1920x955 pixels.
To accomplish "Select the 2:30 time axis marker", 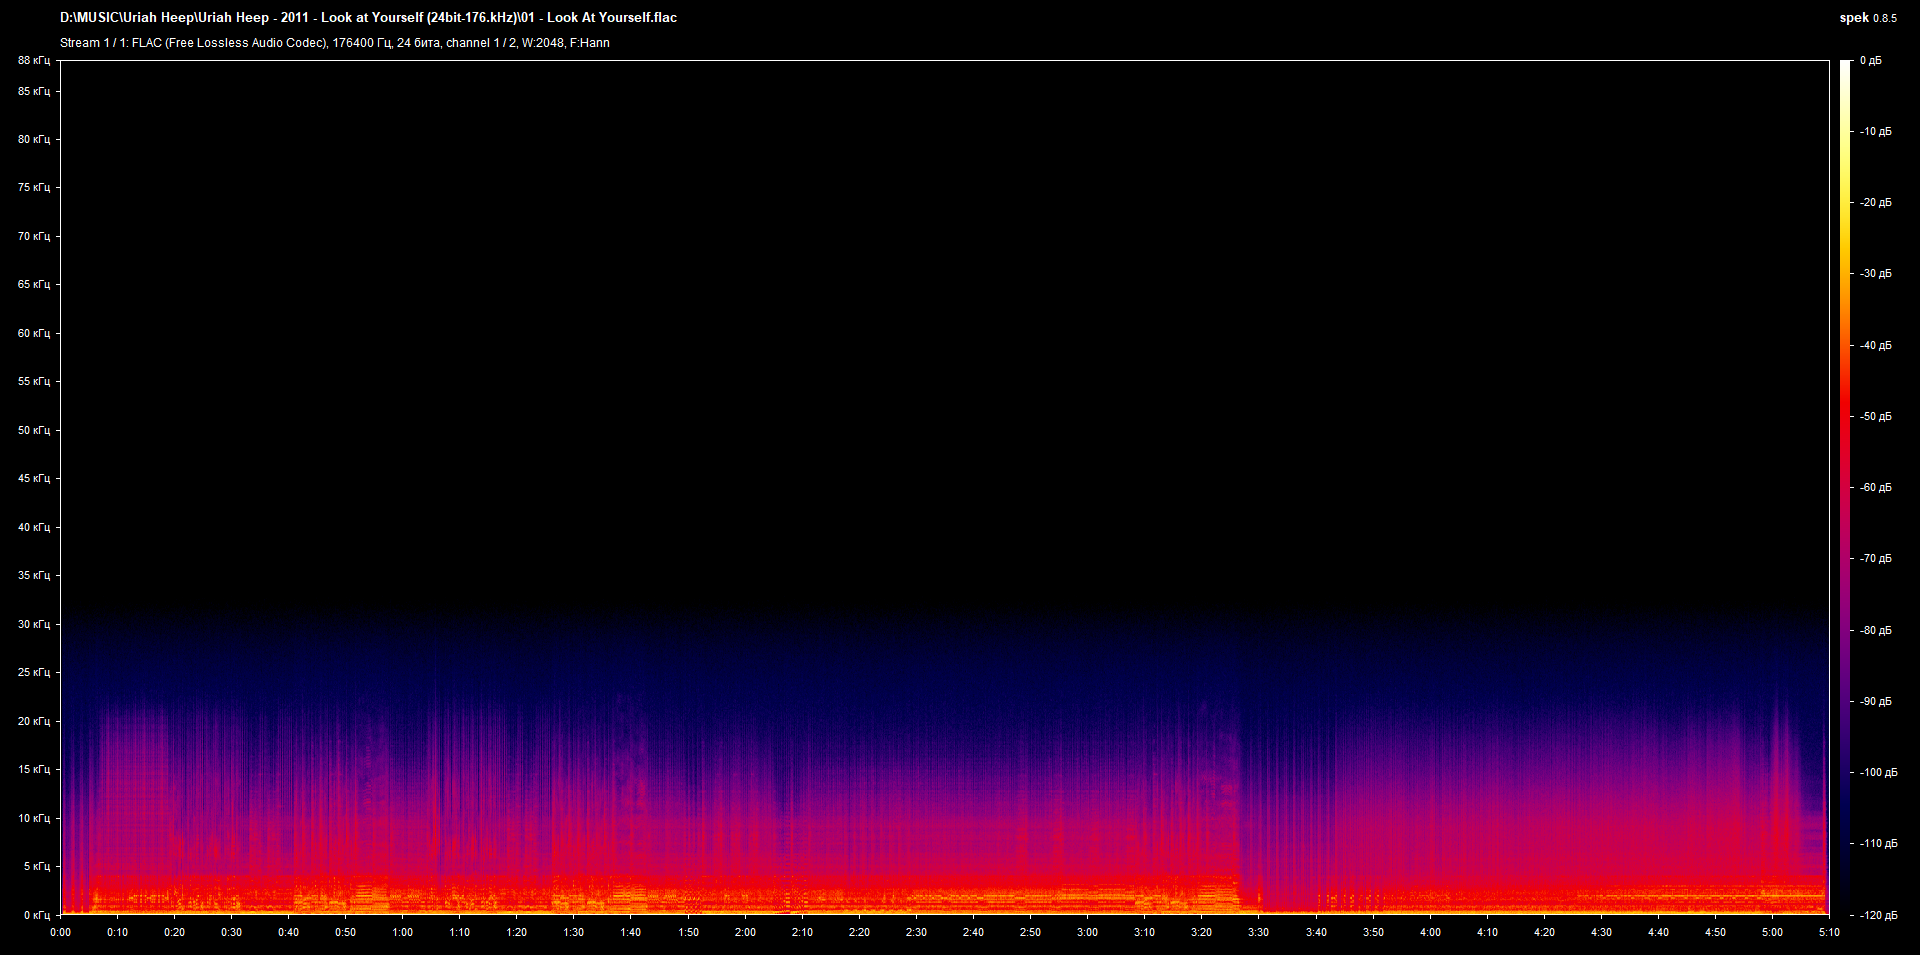I will pos(916,932).
